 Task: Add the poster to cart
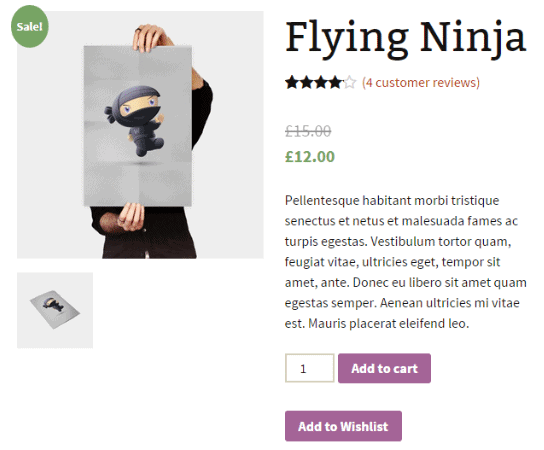[x=384, y=368]
